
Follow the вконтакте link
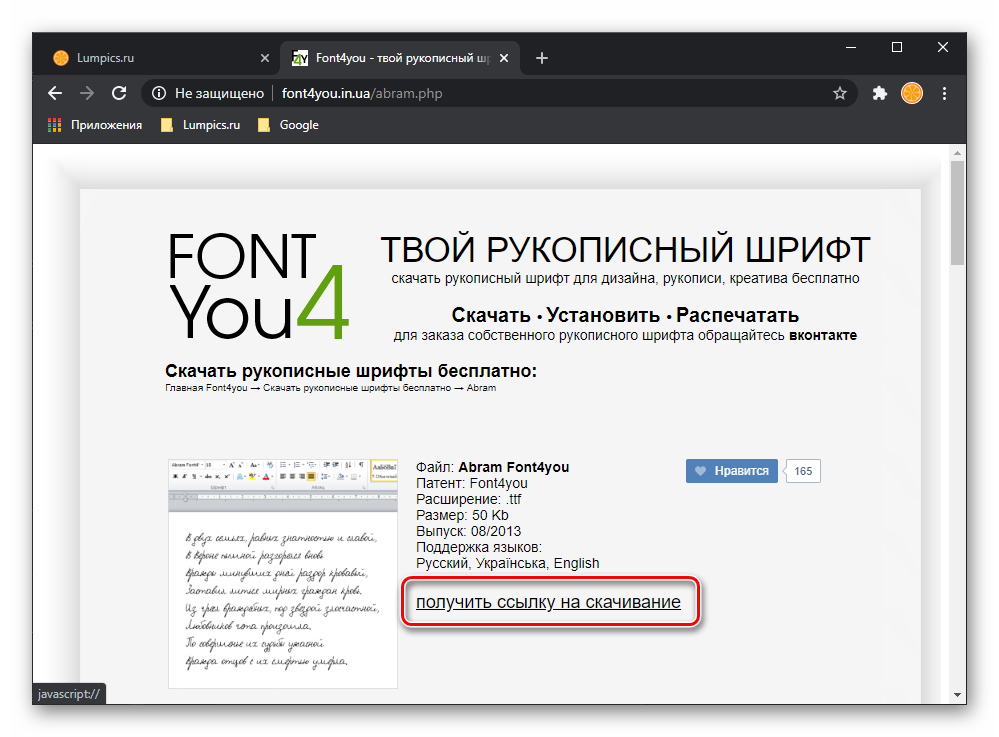(x=823, y=336)
